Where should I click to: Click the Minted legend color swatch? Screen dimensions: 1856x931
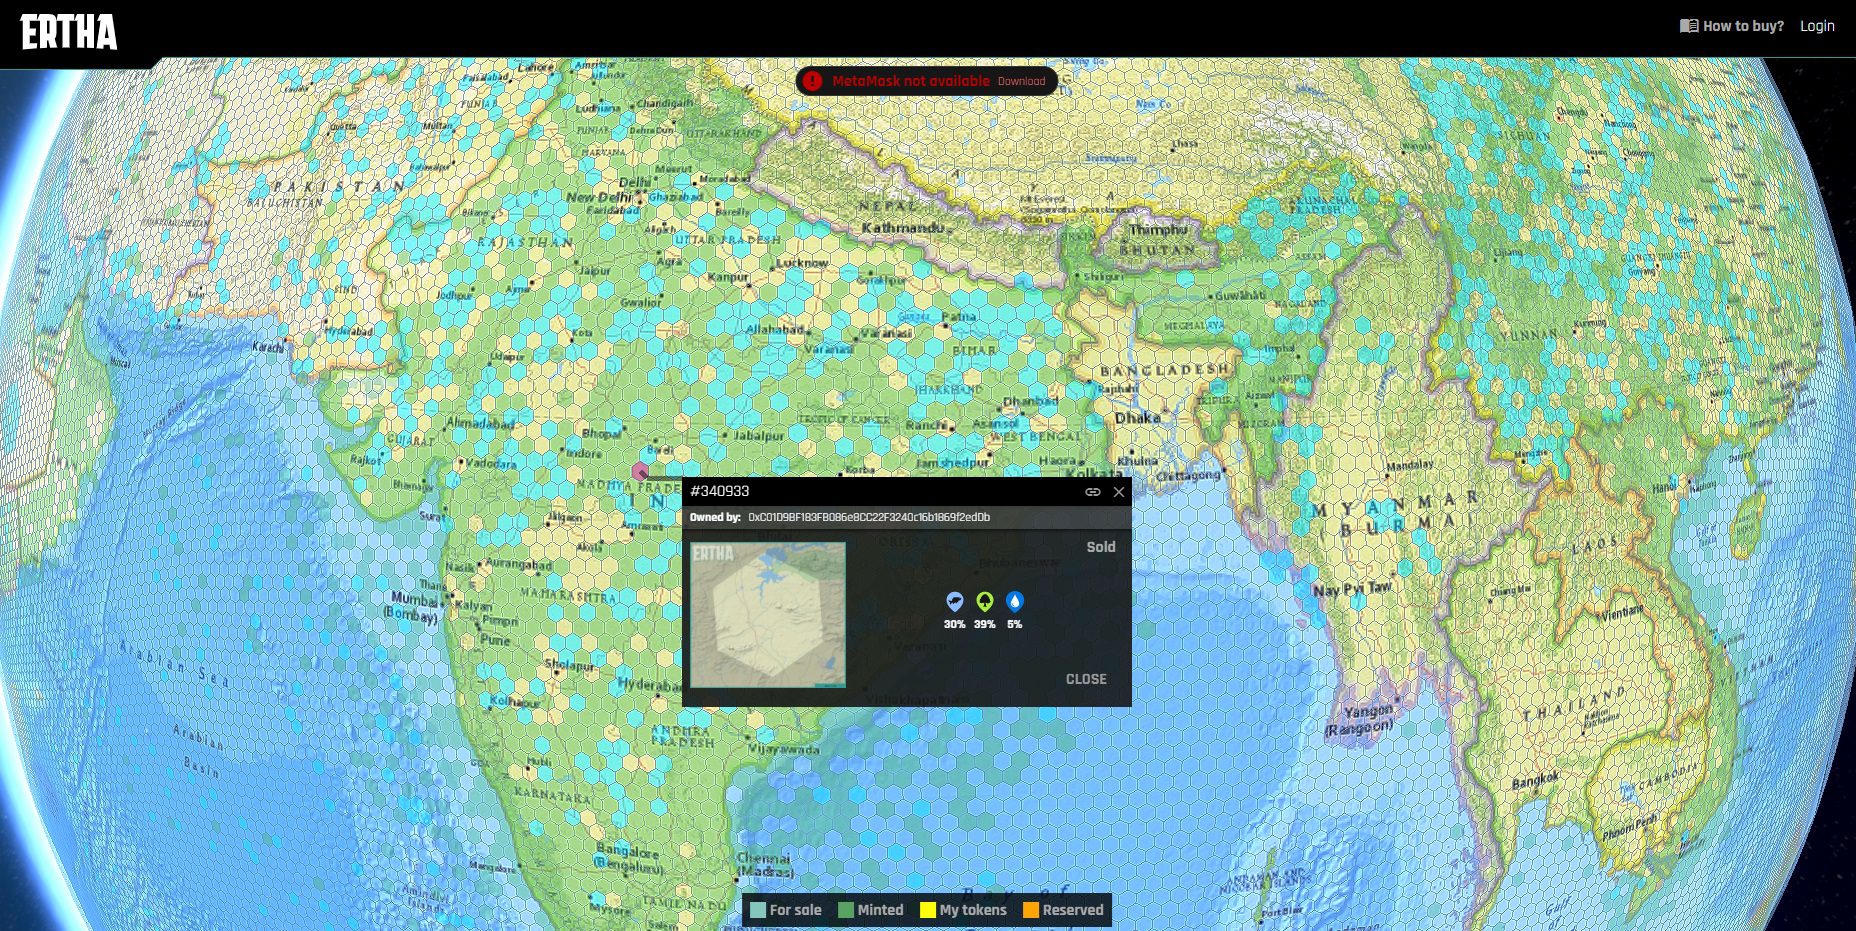click(846, 910)
